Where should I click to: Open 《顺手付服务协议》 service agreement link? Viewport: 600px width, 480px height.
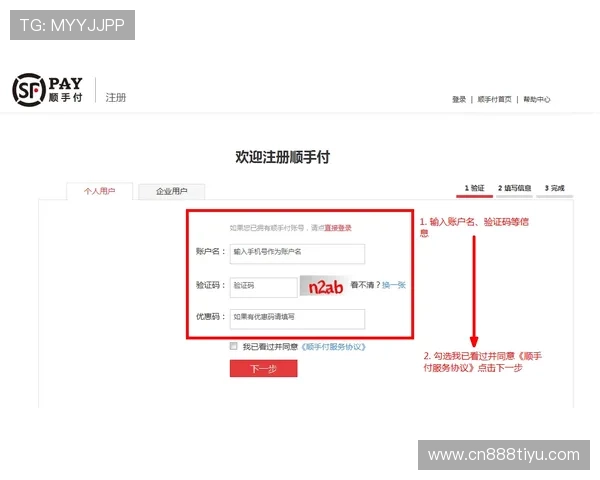coord(333,347)
